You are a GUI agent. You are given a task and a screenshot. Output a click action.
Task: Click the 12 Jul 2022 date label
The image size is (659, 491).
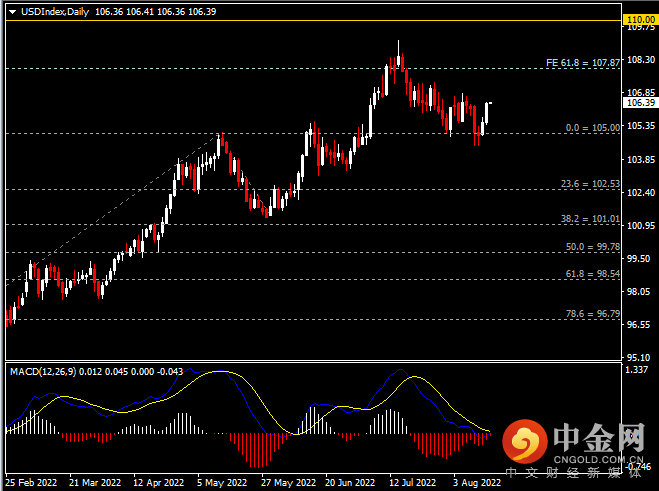(x=412, y=483)
